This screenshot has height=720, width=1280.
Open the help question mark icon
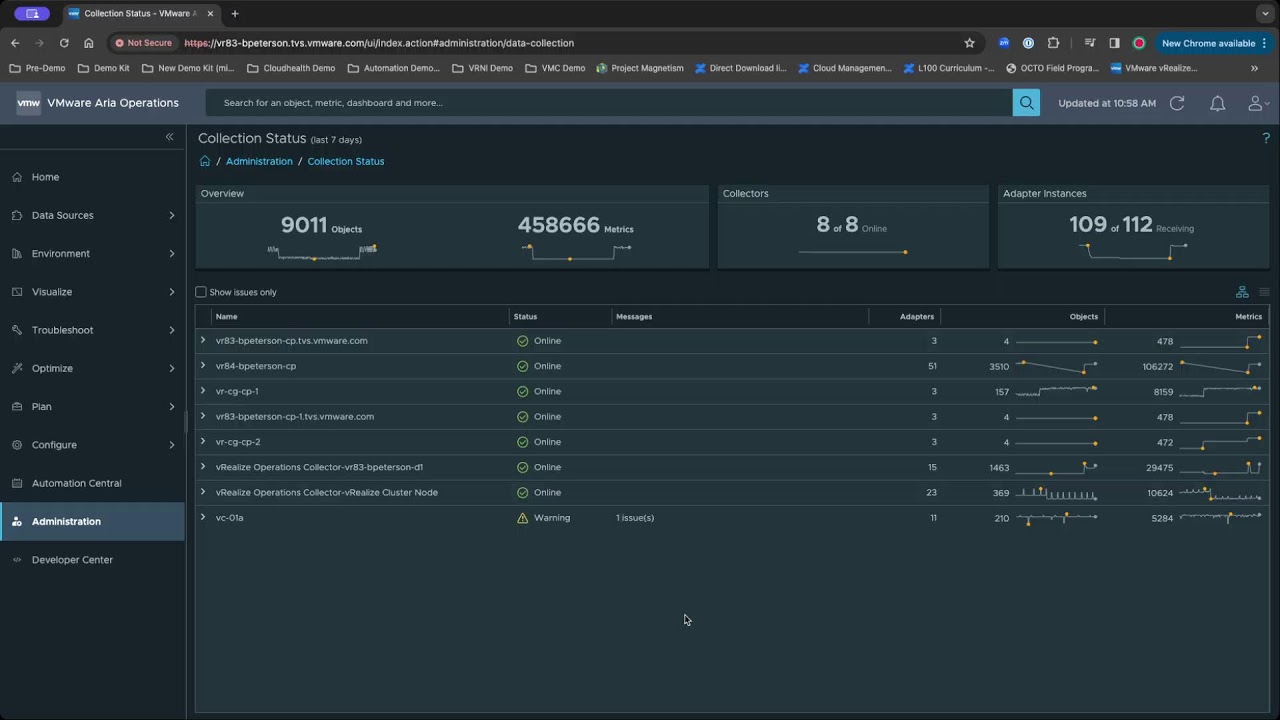(1266, 139)
